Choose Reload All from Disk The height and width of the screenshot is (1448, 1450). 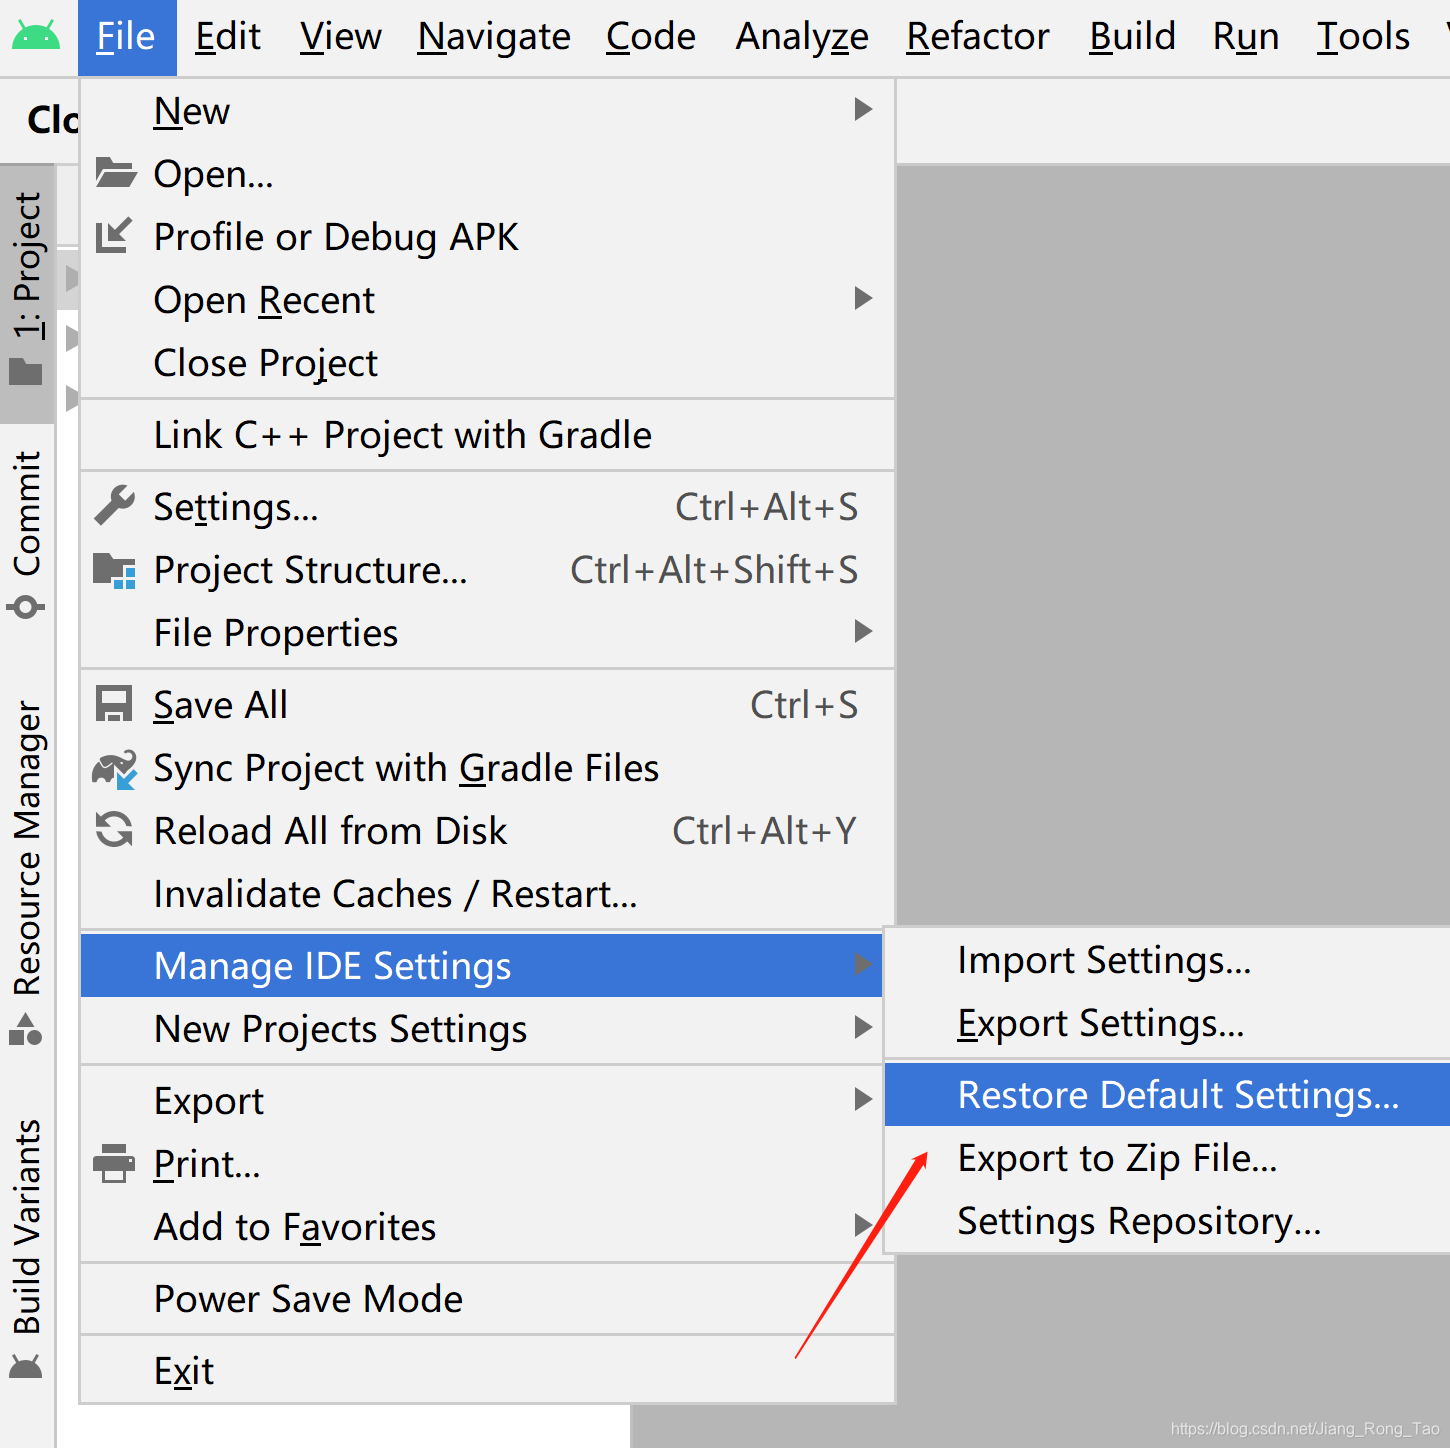[487, 830]
